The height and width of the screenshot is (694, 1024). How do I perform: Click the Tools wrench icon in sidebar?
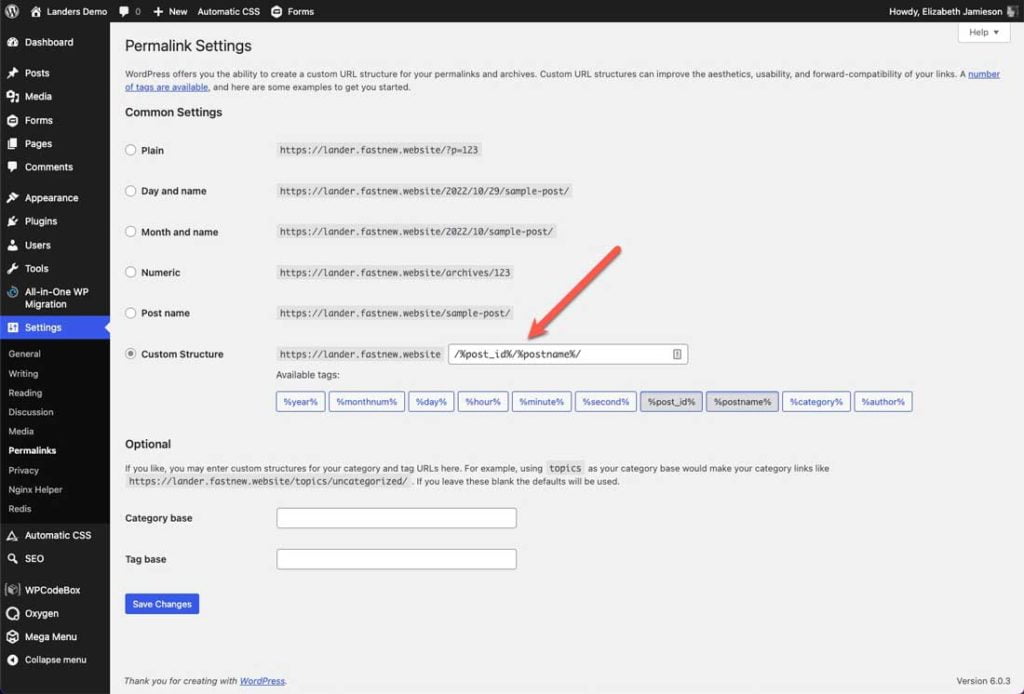12,268
